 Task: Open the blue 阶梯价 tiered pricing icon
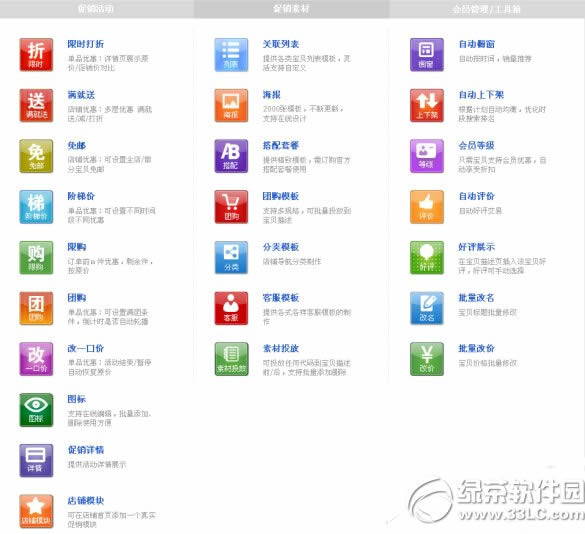[36, 207]
